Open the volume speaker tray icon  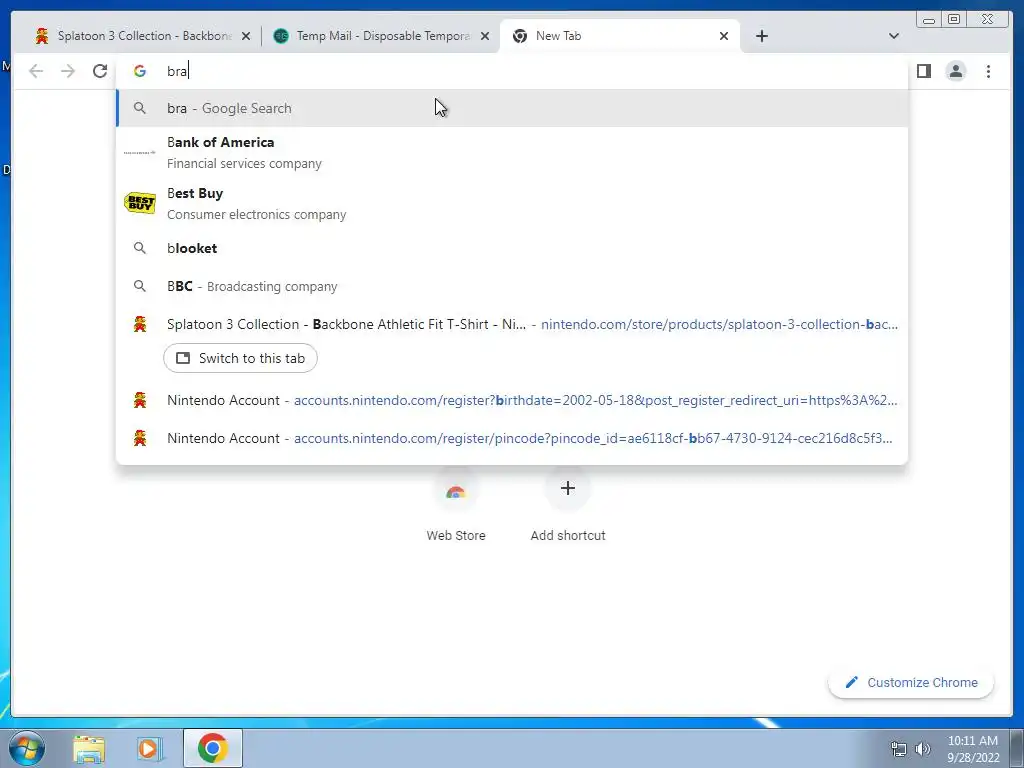(x=922, y=749)
